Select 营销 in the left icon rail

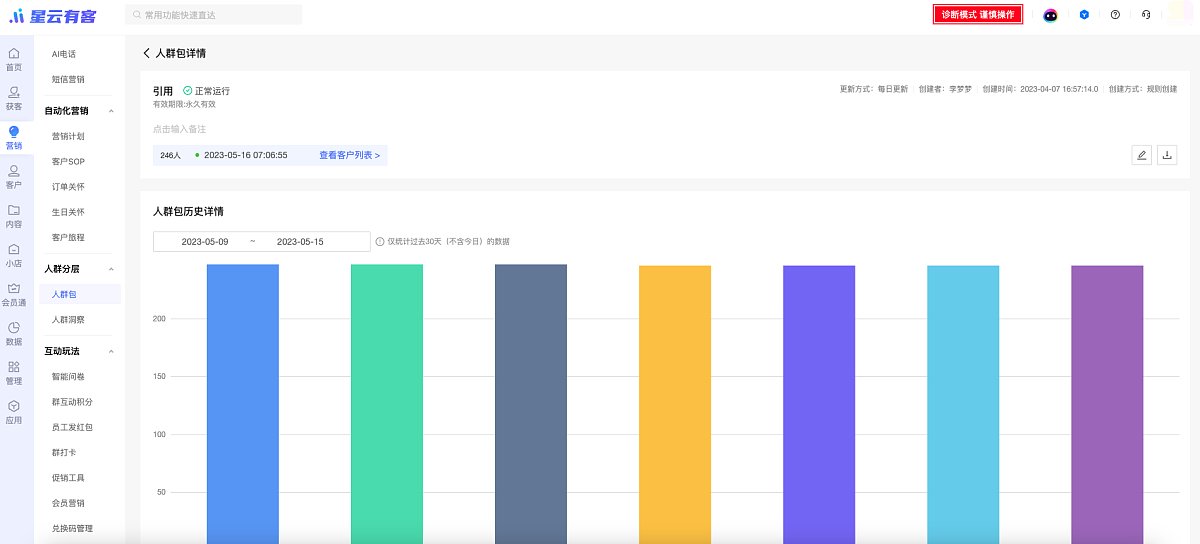click(14, 137)
